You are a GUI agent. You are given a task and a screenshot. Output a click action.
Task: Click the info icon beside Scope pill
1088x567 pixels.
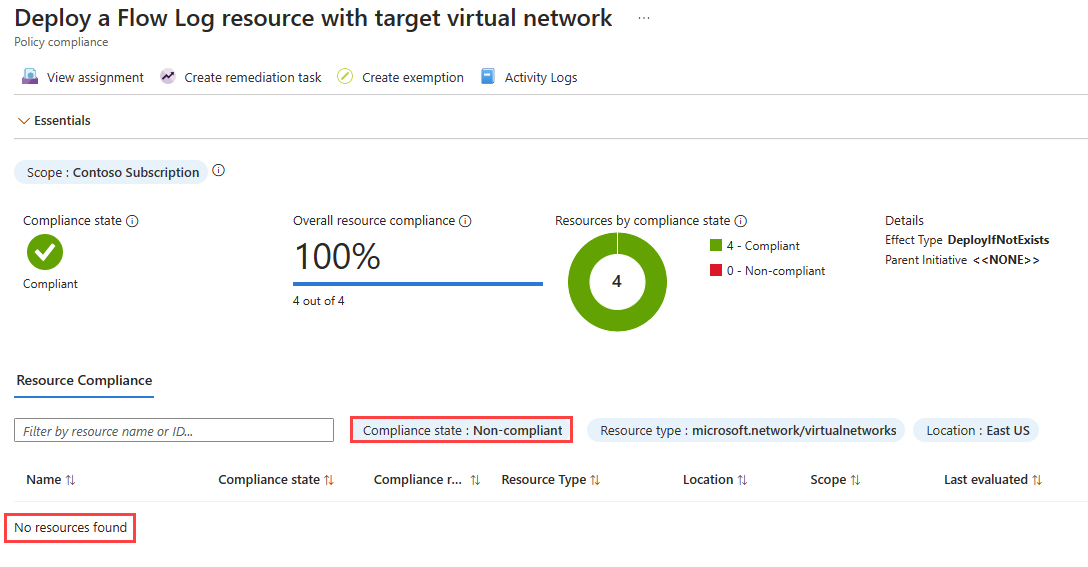219,171
